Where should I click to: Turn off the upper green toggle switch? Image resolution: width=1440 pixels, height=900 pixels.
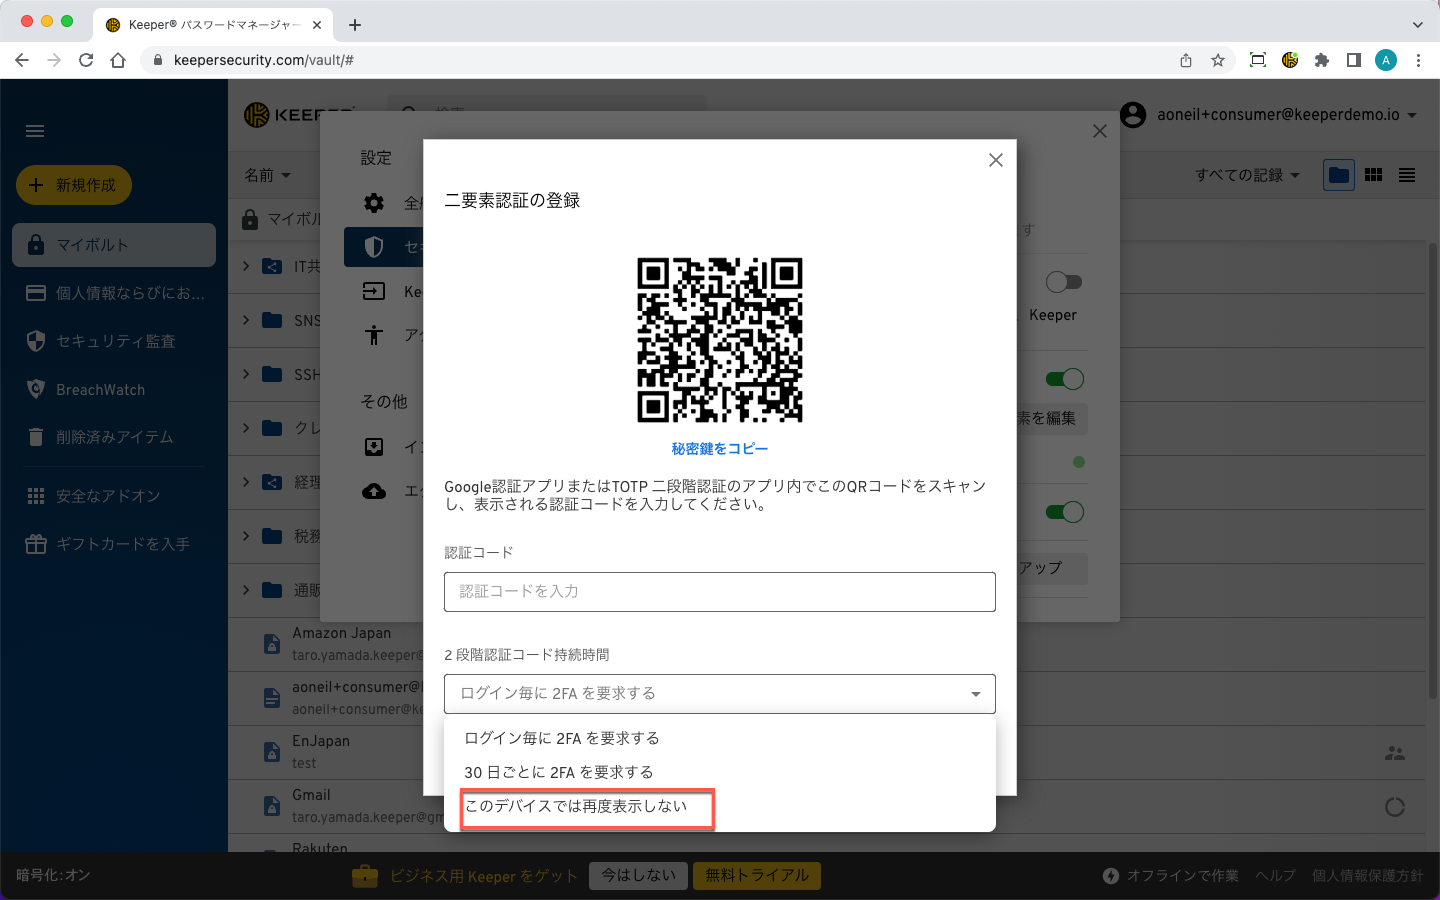(x=1064, y=379)
